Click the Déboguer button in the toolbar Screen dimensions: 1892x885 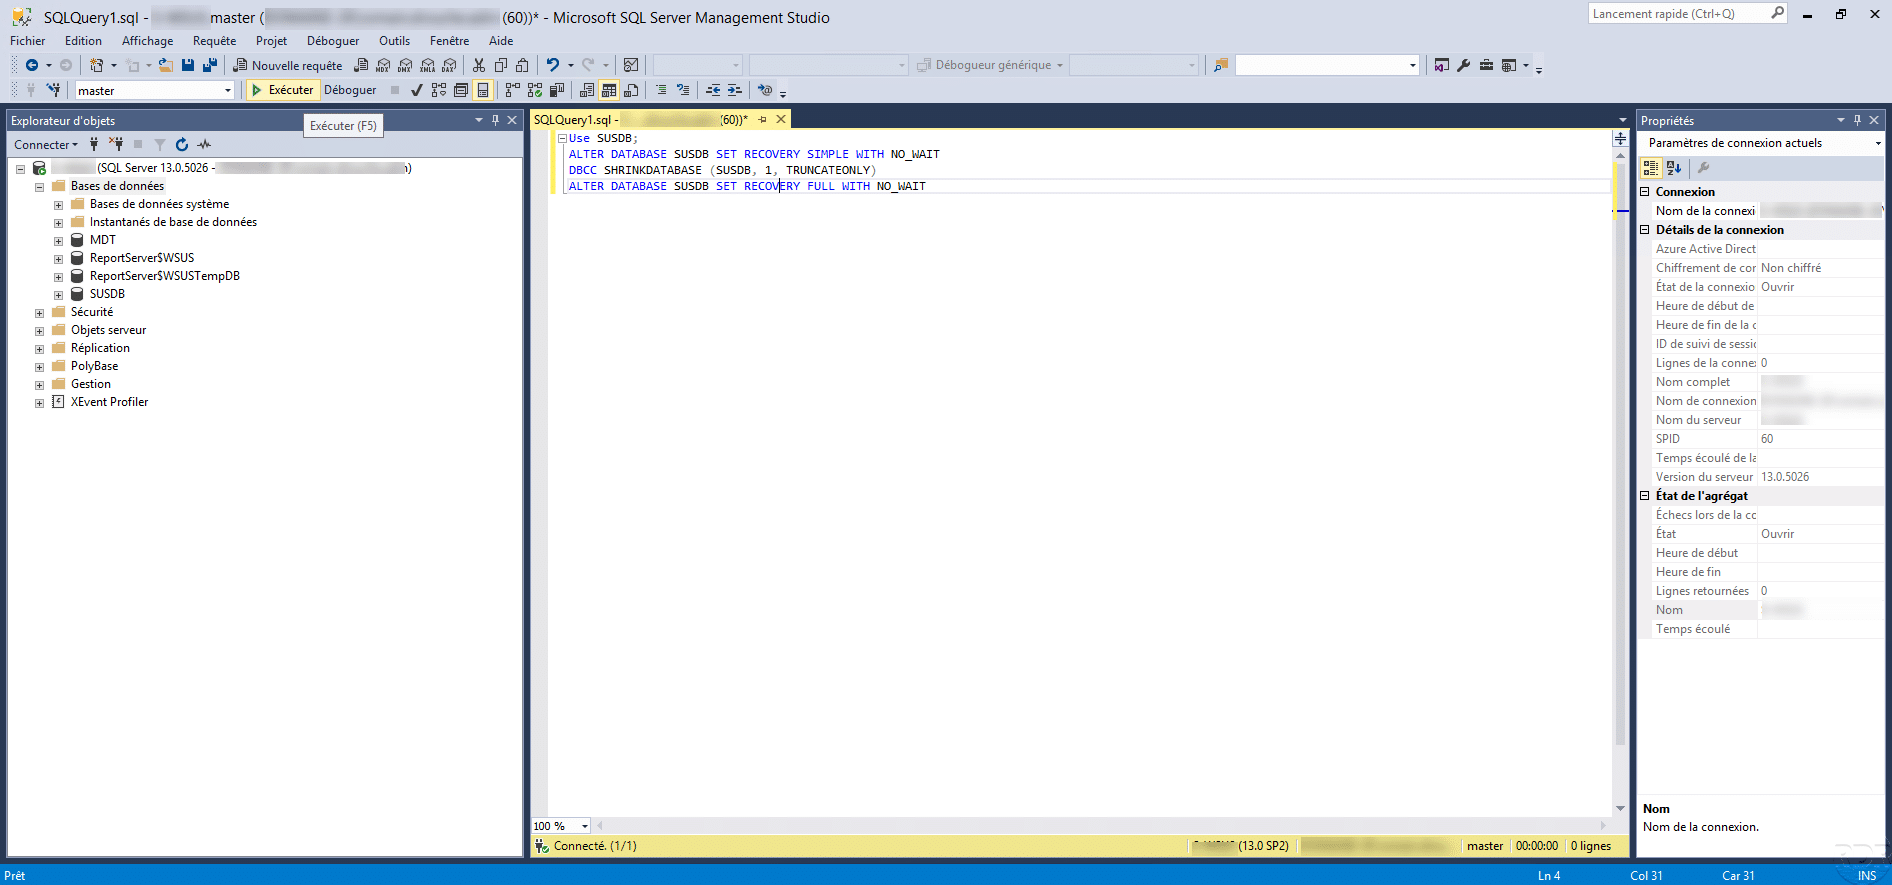[x=350, y=90]
